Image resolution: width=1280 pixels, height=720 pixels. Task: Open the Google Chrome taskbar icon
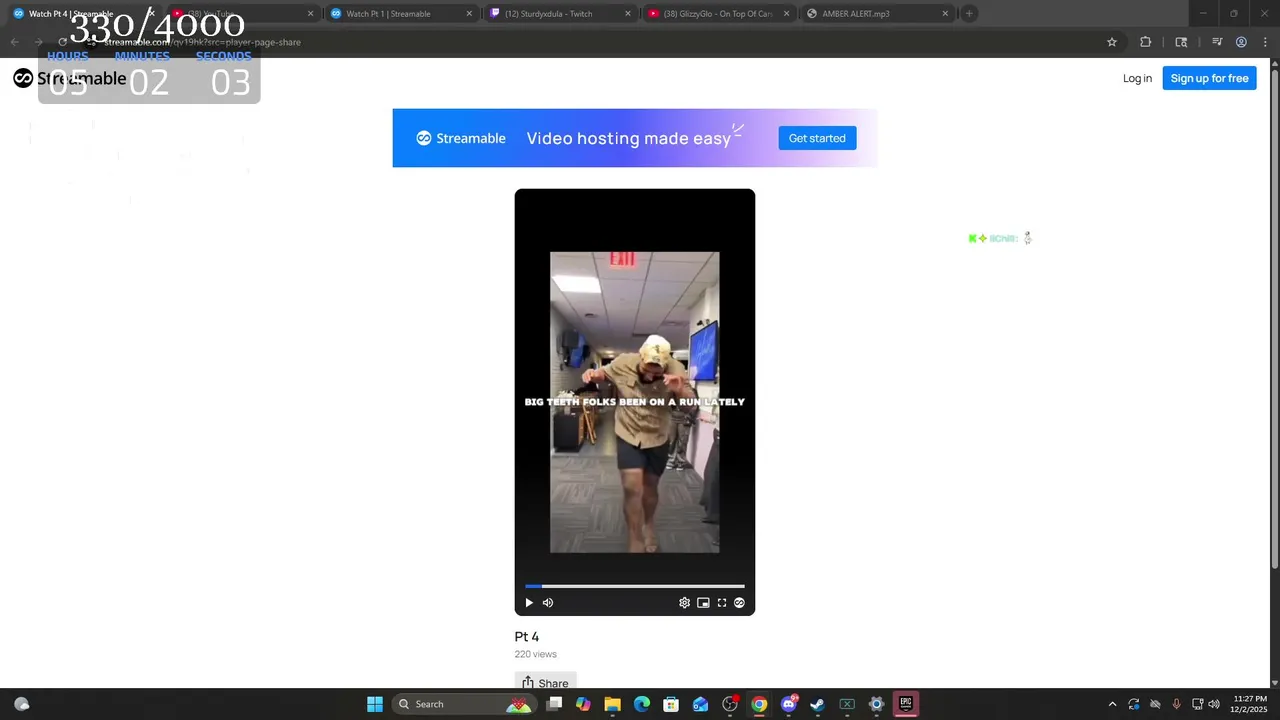click(x=759, y=704)
